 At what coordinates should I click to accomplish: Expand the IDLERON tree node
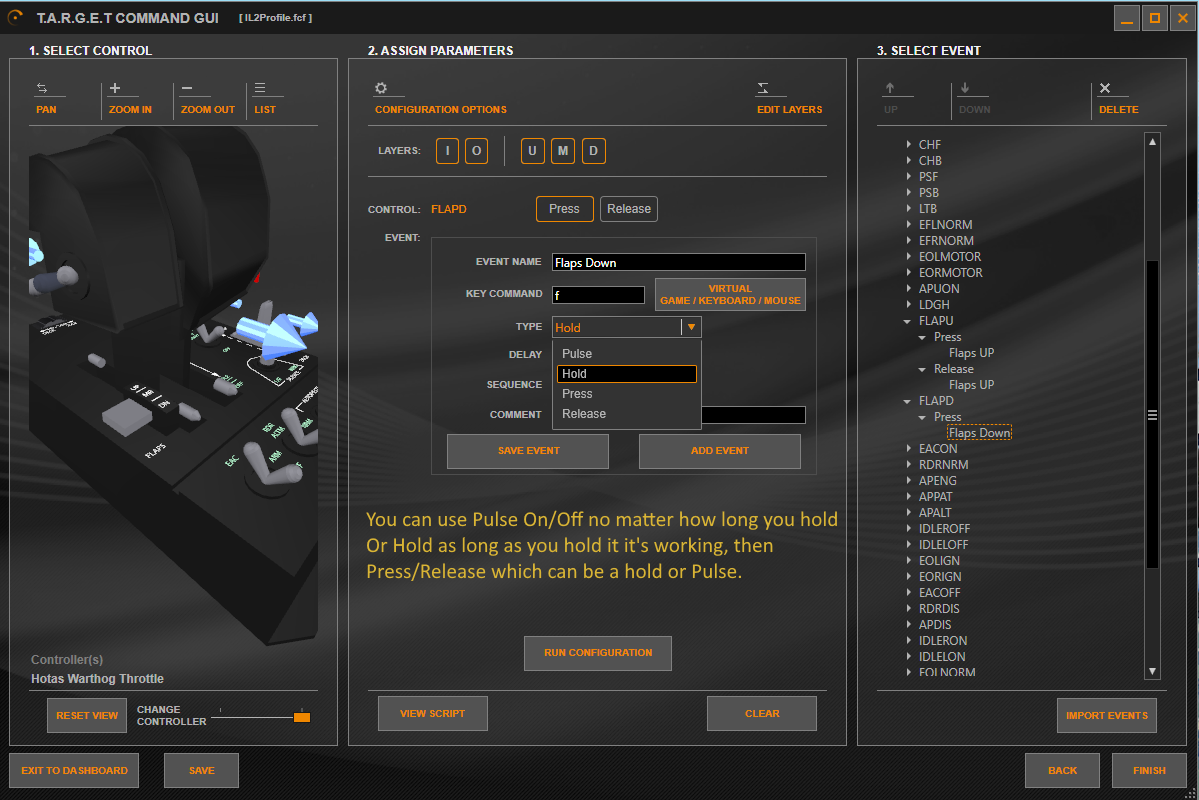[908, 640]
